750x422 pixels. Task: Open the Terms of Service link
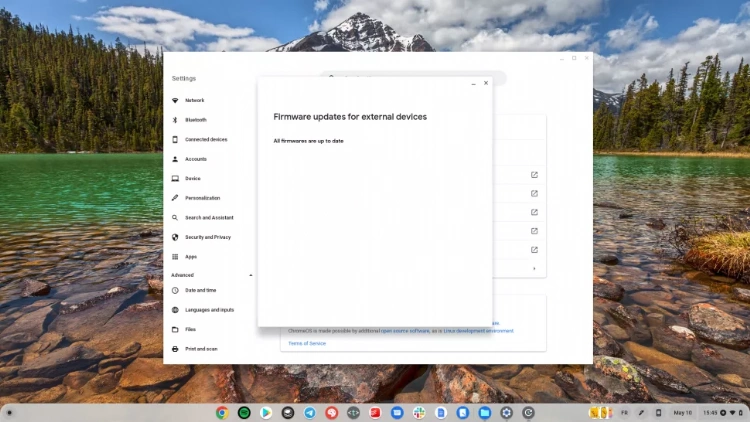click(x=307, y=343)
